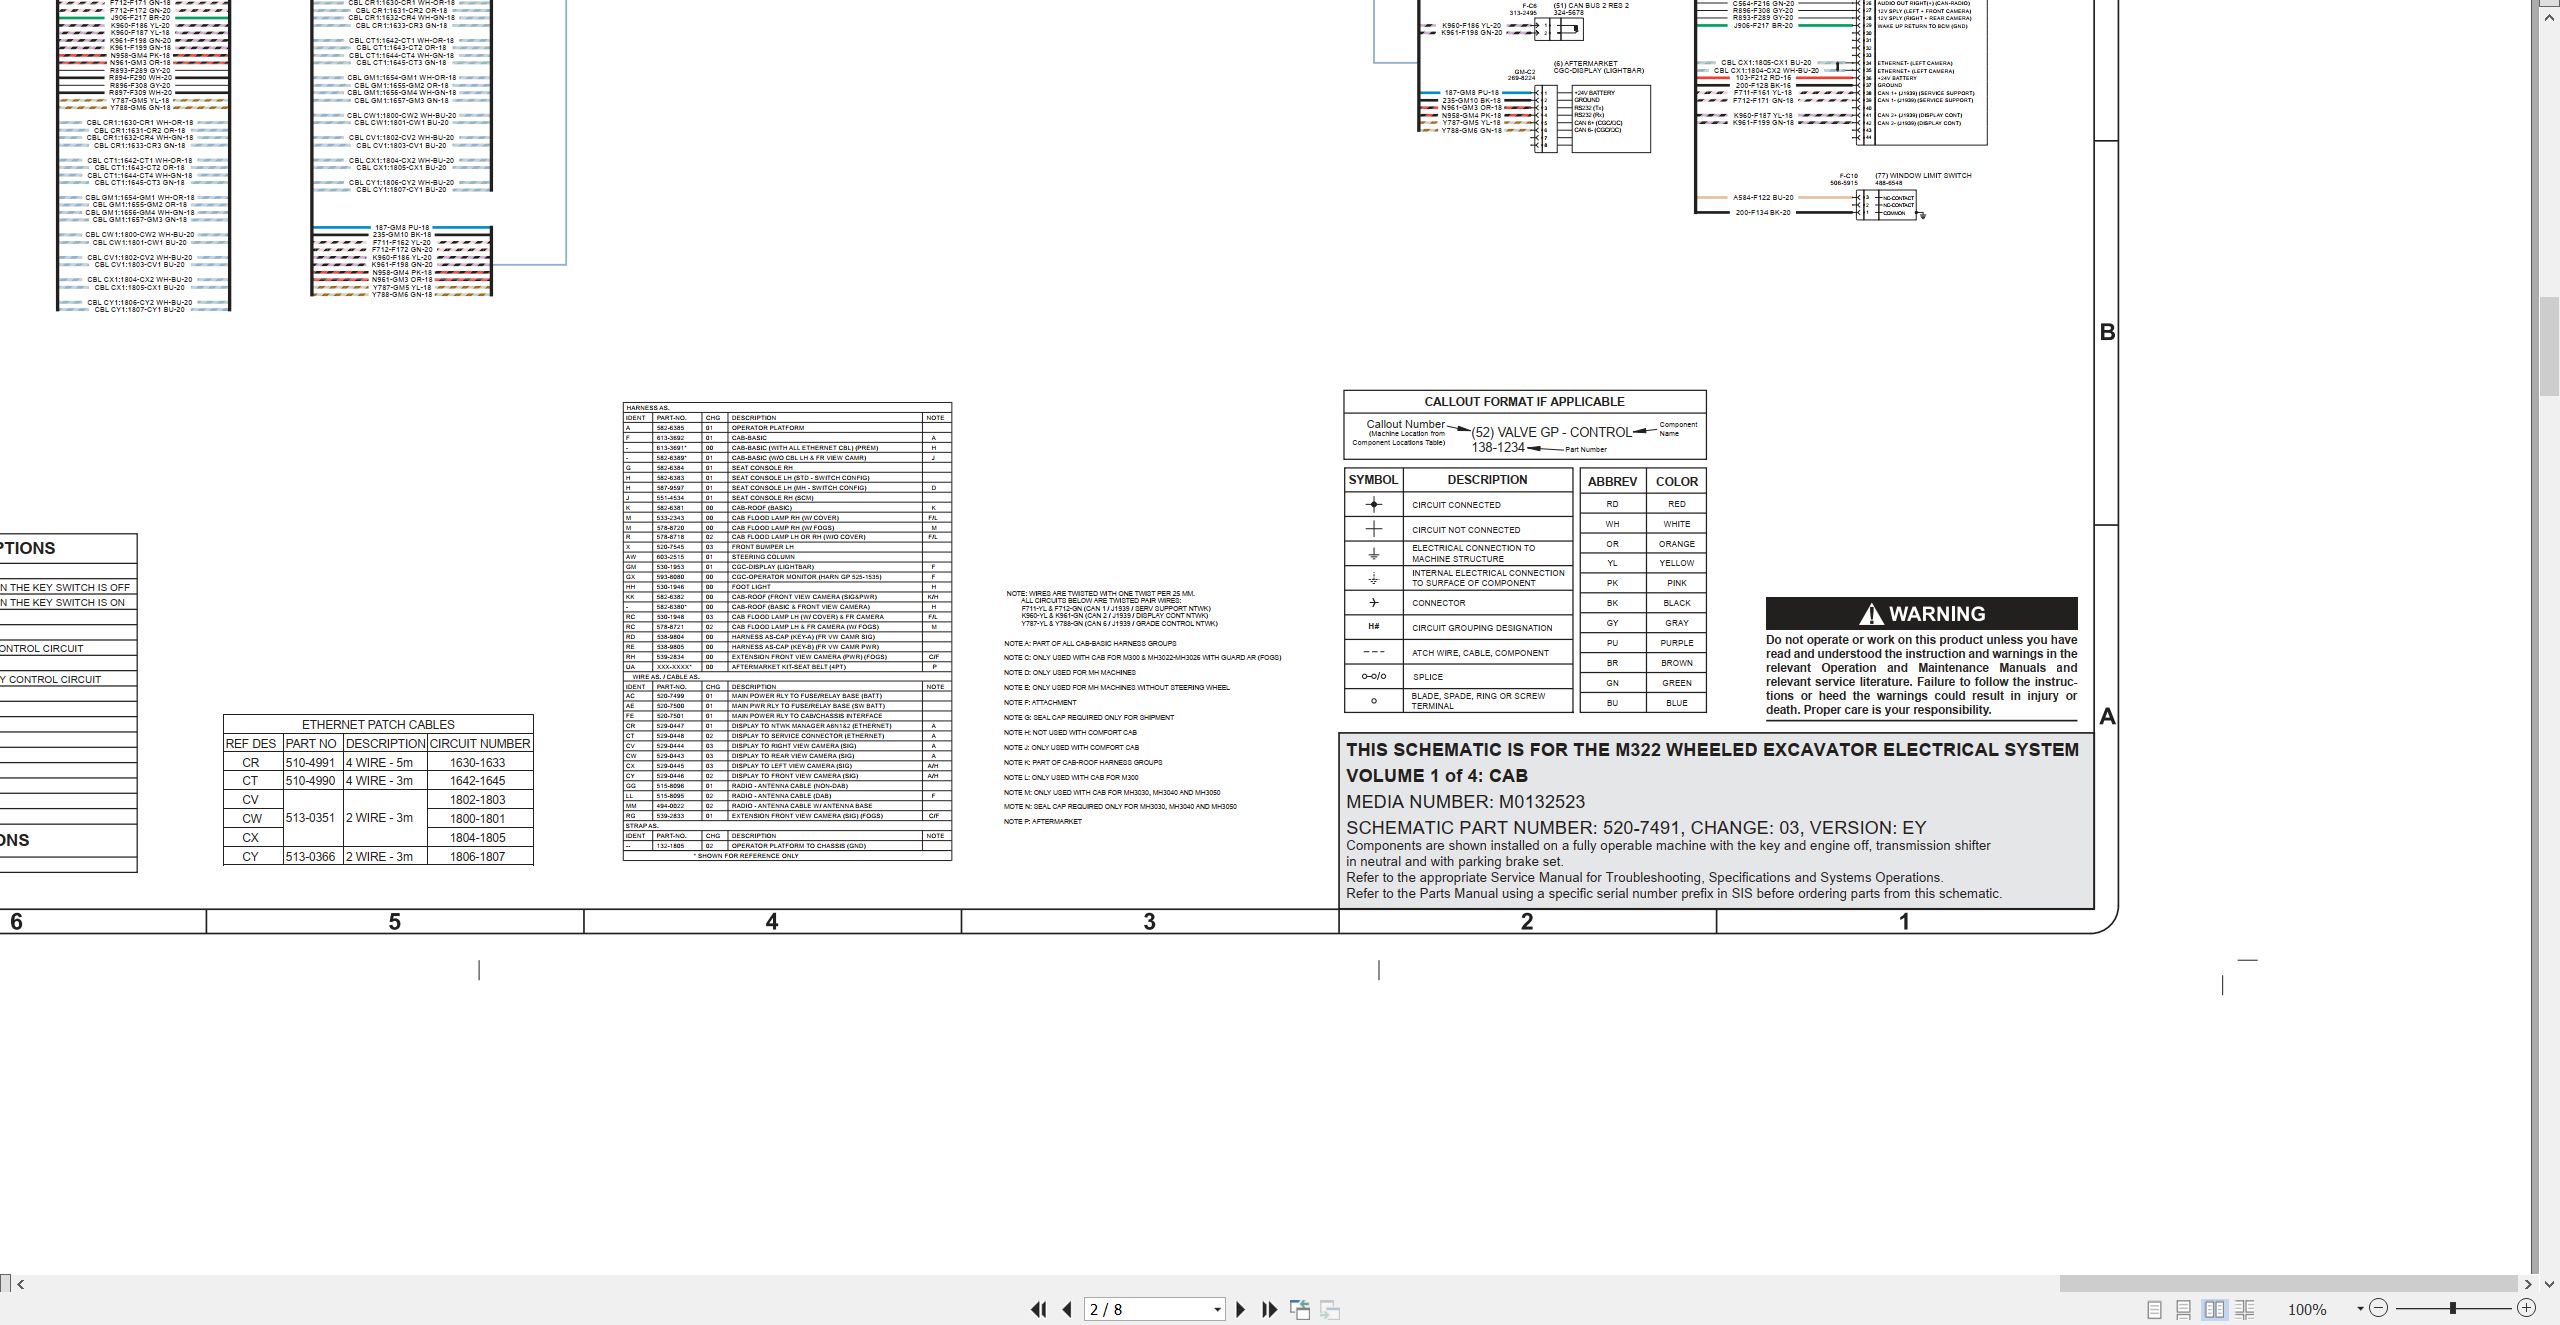Click '(52) VALVE GP - CONTROL' callout

(1551, 432)
